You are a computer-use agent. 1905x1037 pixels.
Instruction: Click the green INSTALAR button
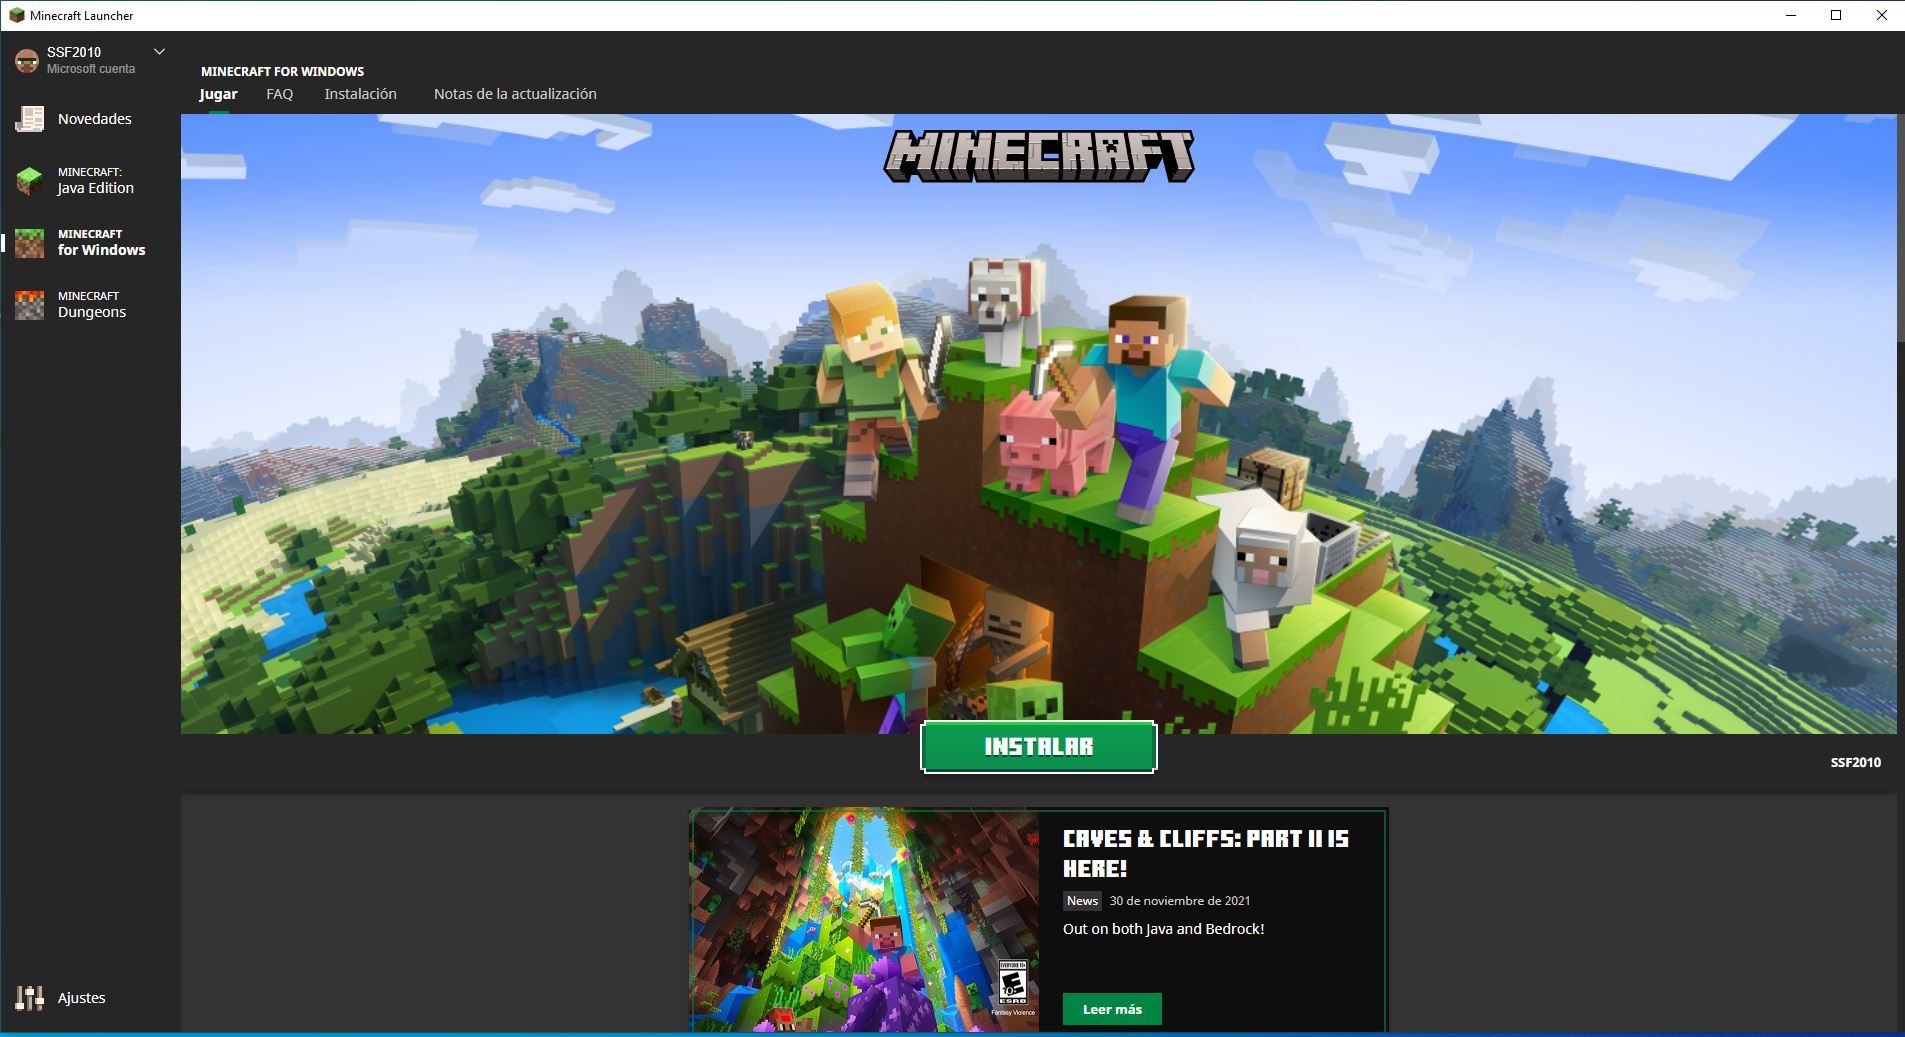click(1038, 747)
